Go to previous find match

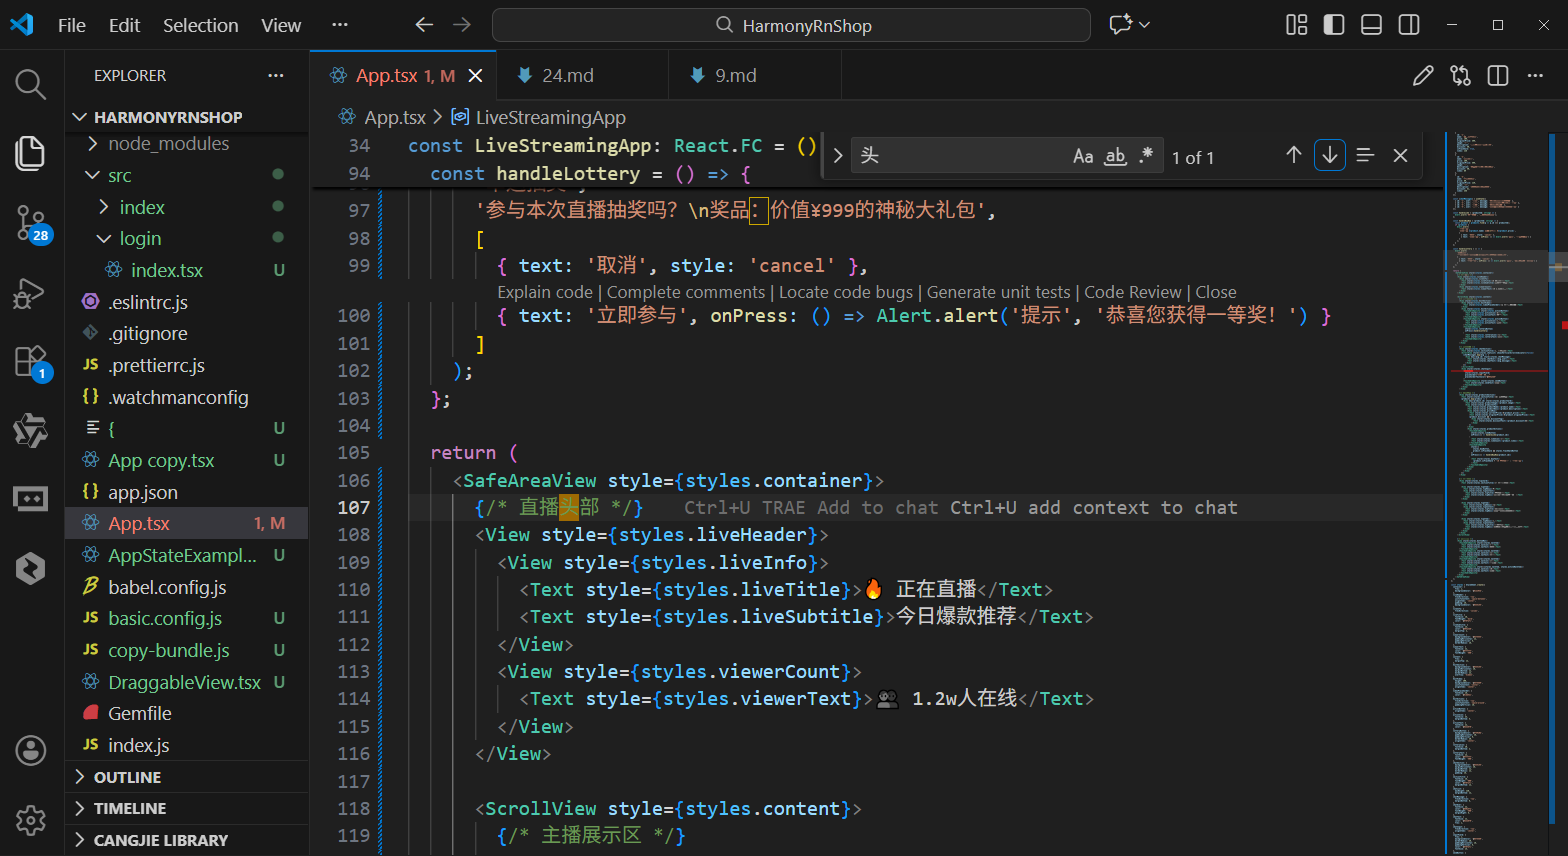pyautogui.click(x=1294, y=155)
